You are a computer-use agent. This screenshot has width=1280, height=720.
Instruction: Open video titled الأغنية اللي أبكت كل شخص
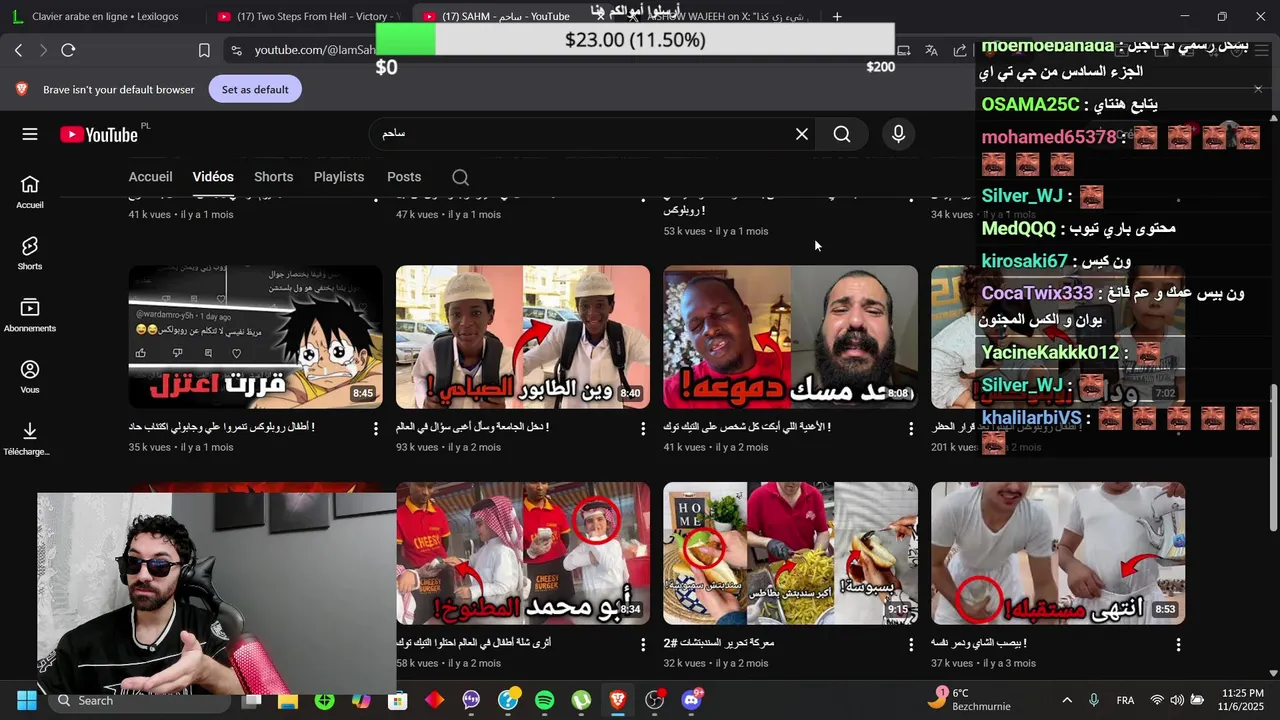747,427
